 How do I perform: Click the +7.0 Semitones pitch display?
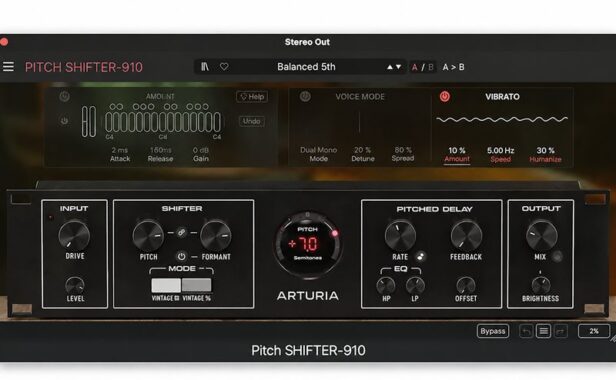[x=308, y=244]
